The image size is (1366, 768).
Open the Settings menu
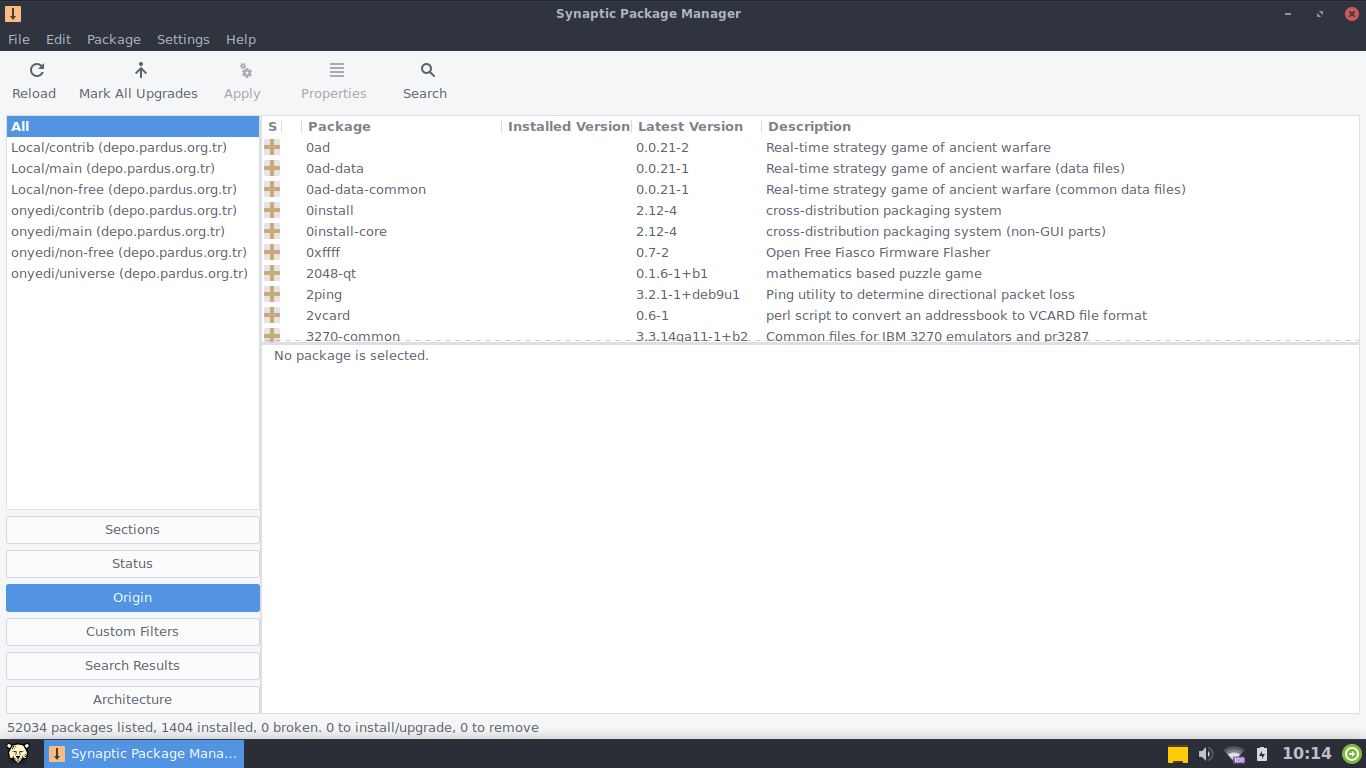[x=183, y=39]
